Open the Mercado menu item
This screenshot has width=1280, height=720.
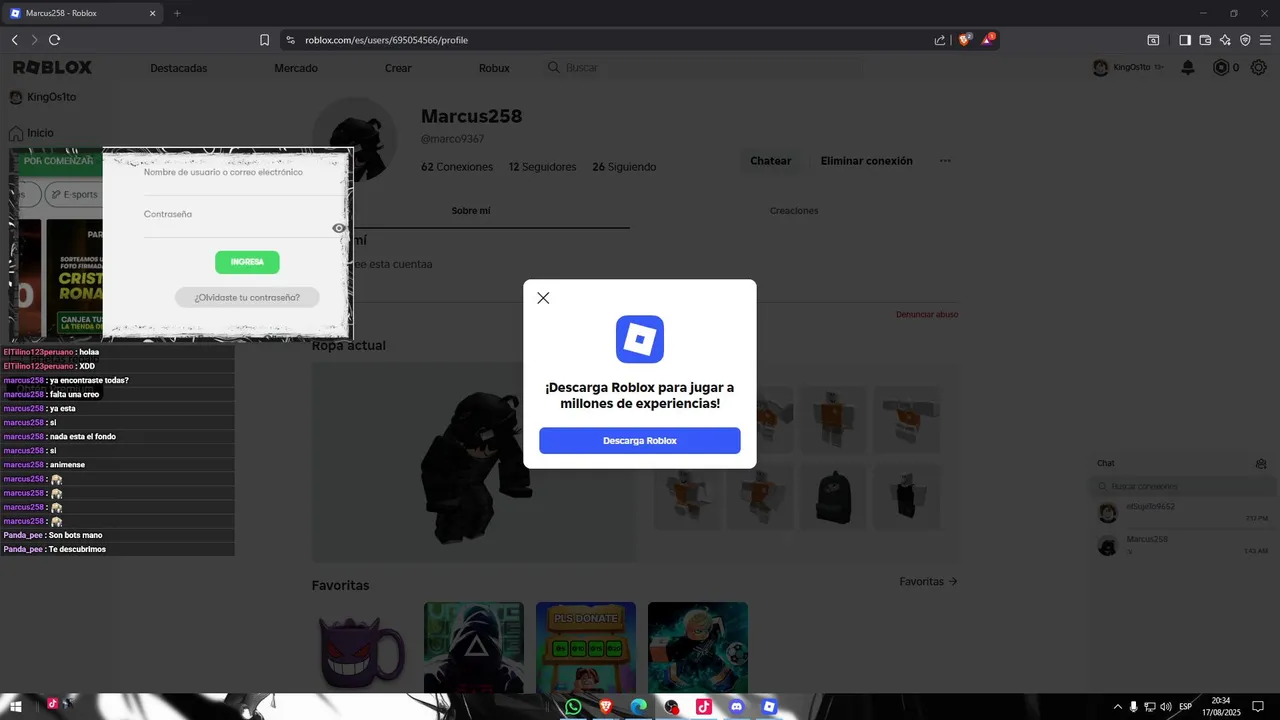coord(296,68)
